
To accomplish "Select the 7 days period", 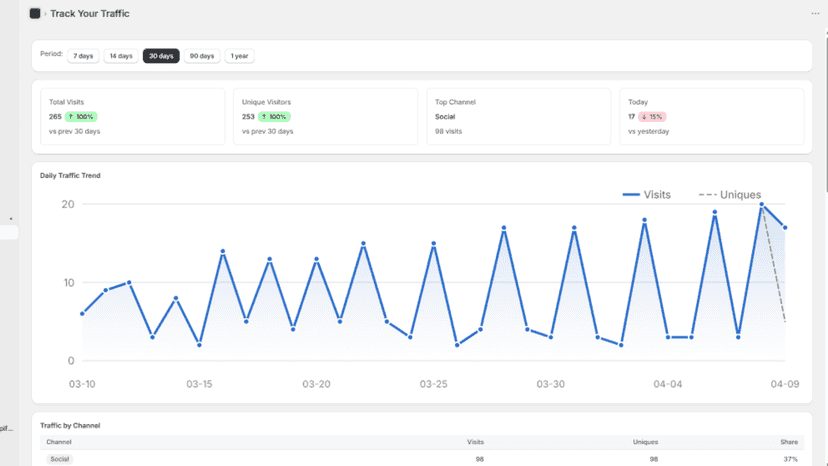I will (x=83, y=56).
